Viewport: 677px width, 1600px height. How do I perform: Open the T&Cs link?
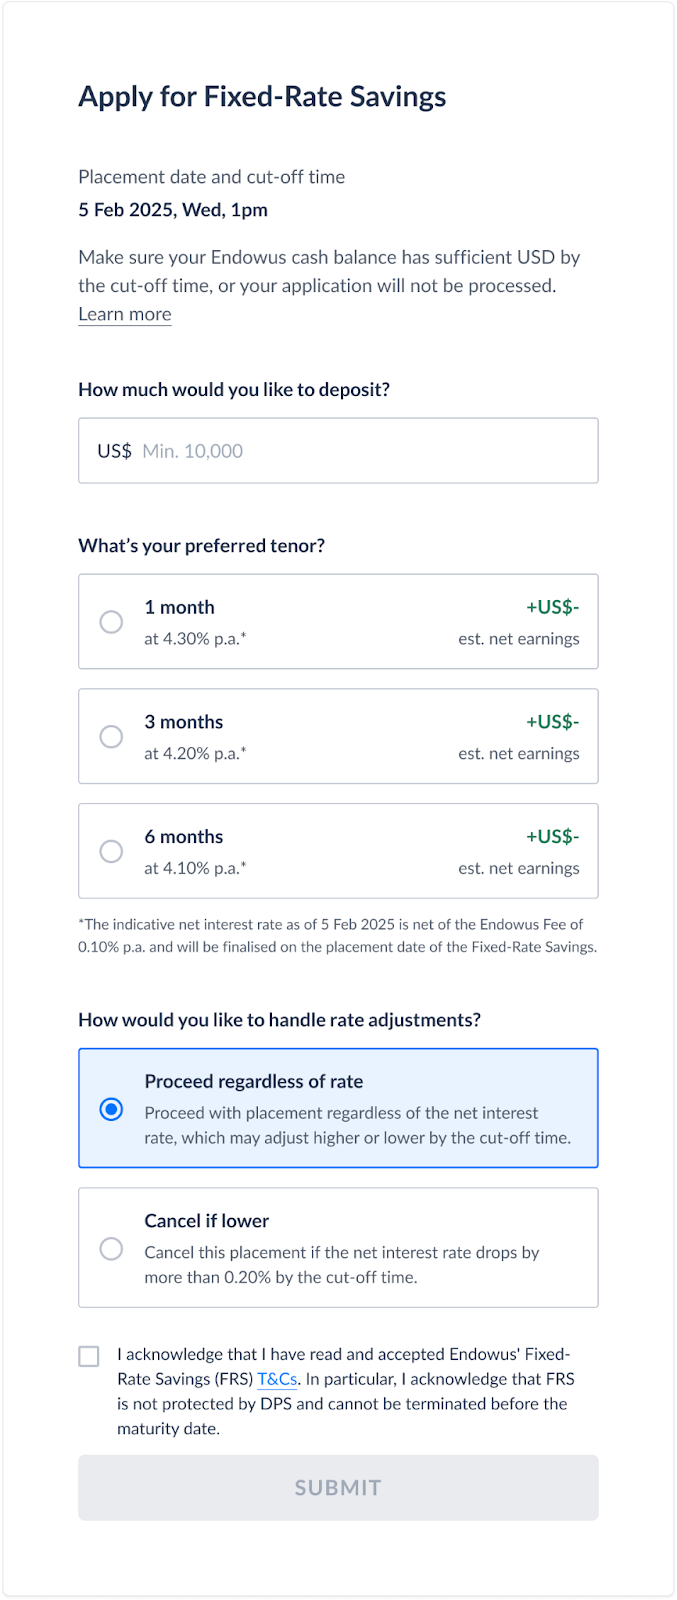[x=277, y=1379]
